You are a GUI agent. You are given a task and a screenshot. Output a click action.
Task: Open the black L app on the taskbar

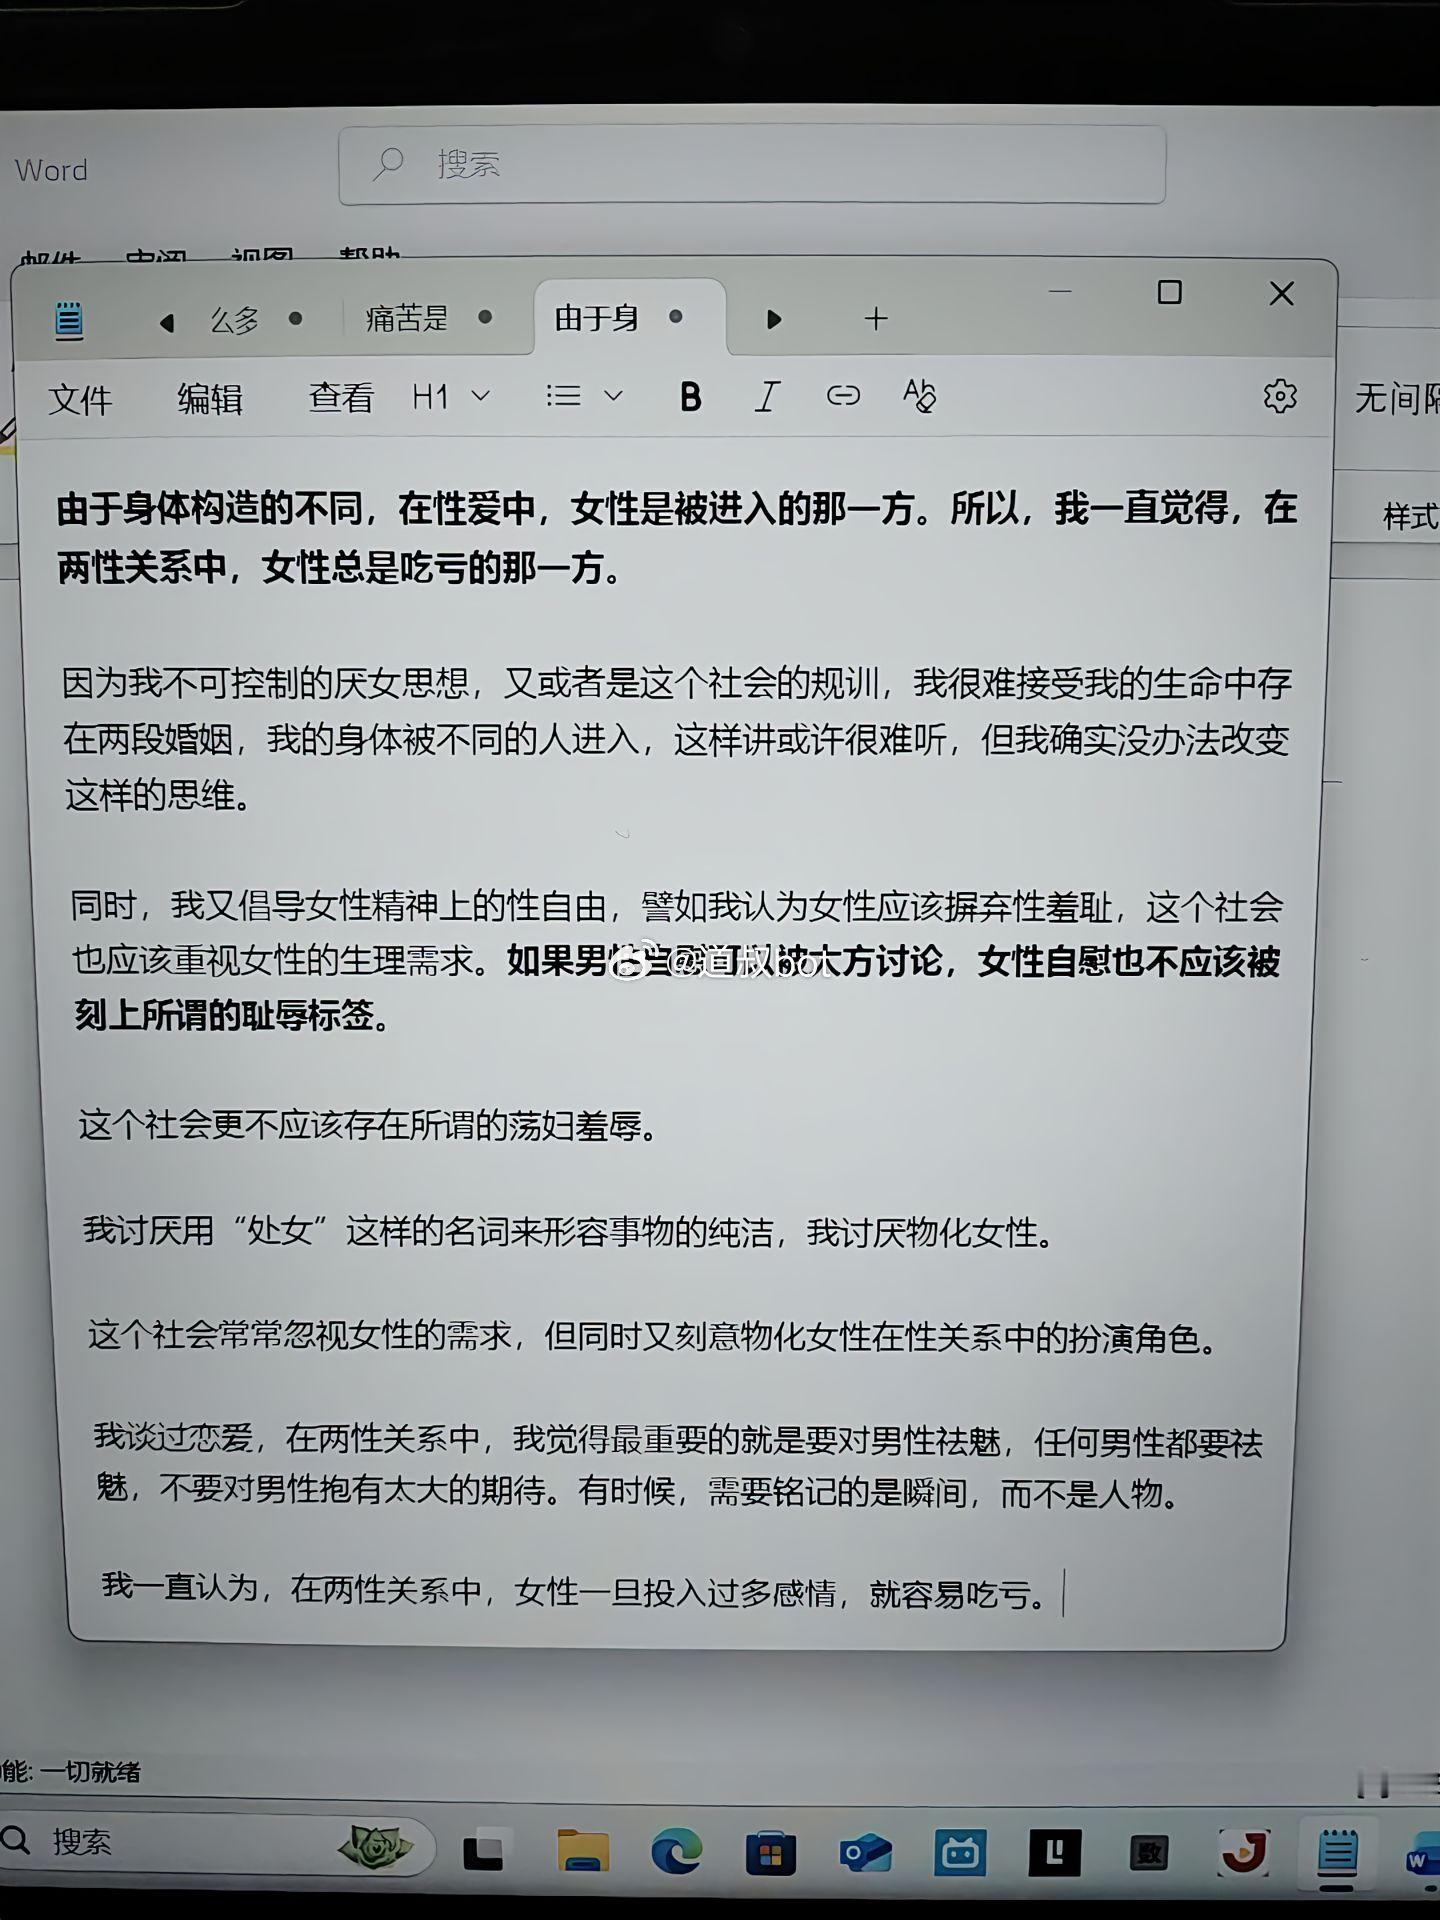click(1054, 1853)
